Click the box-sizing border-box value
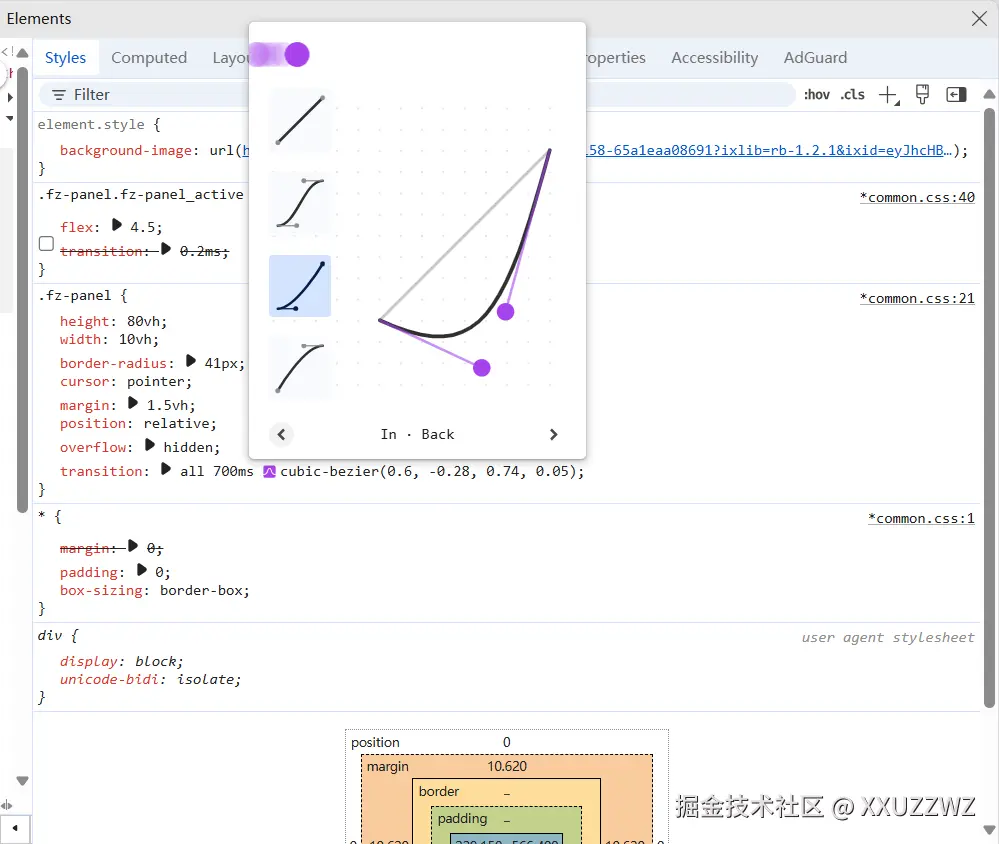 tap(201, 590)
